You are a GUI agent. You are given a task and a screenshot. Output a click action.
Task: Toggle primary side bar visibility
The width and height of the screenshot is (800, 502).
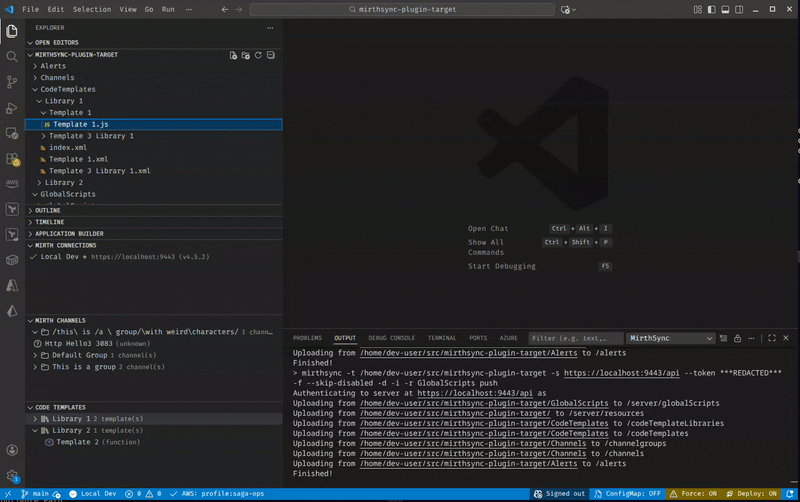pyautogui.click(x=711, y=9)
